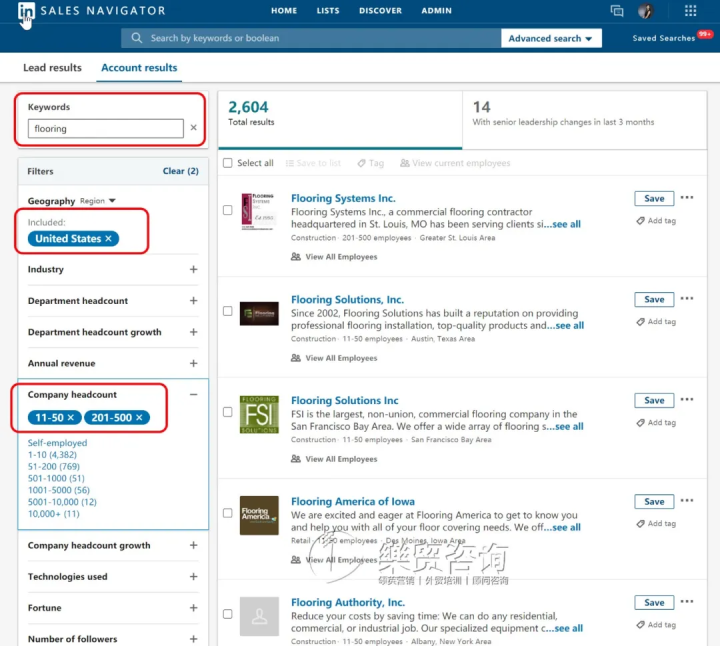Screen dimensions: 720x646
Task: Add tag to Flooring Solutions, Inc.
Action: tap(656, 322)
